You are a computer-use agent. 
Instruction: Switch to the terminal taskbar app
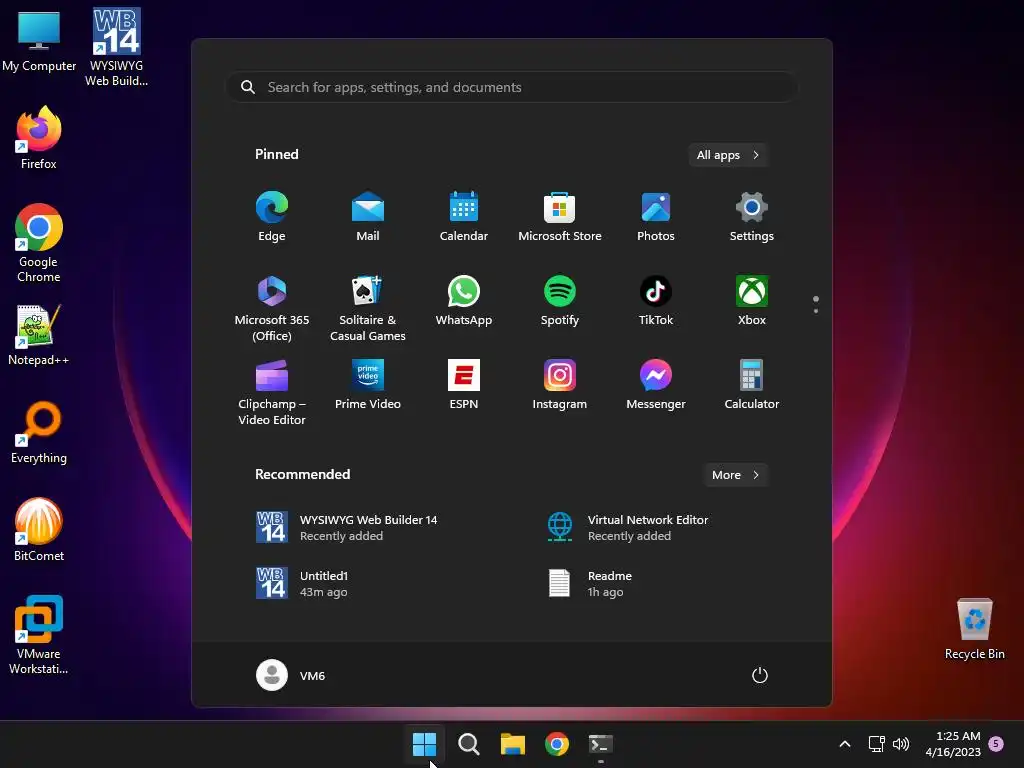point(601,744)
